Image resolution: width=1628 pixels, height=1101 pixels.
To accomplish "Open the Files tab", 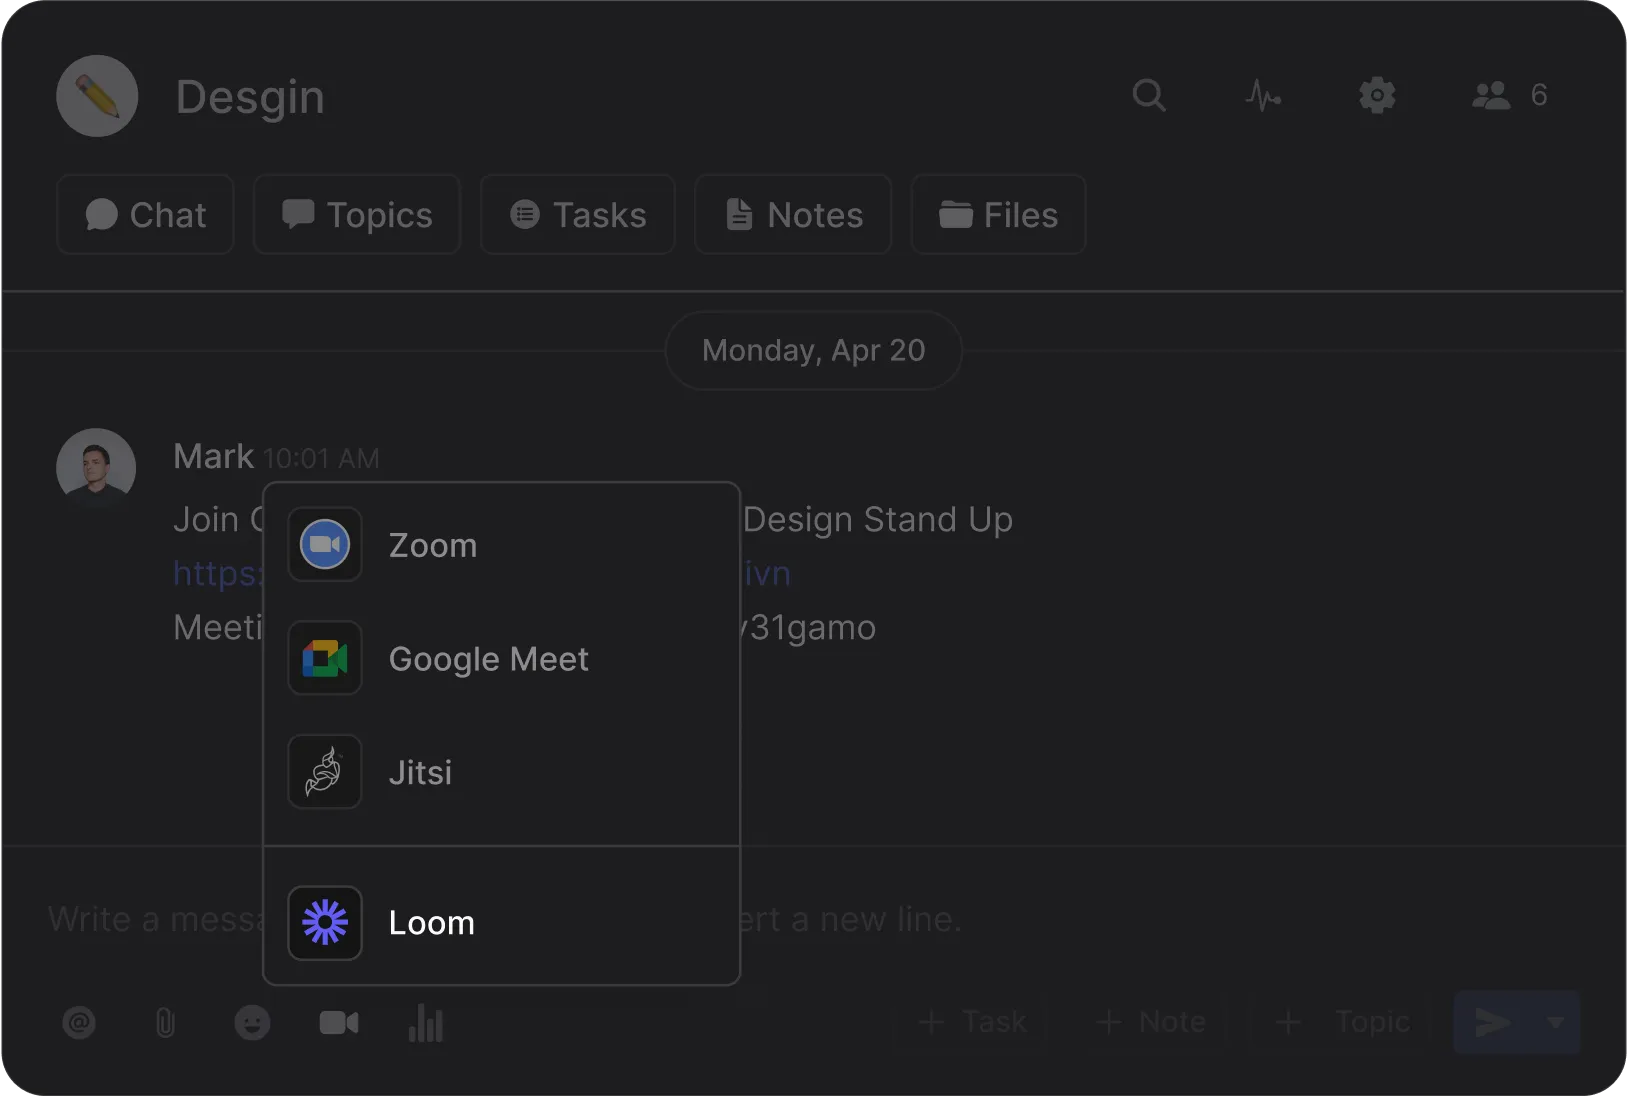I will (998, 215).
